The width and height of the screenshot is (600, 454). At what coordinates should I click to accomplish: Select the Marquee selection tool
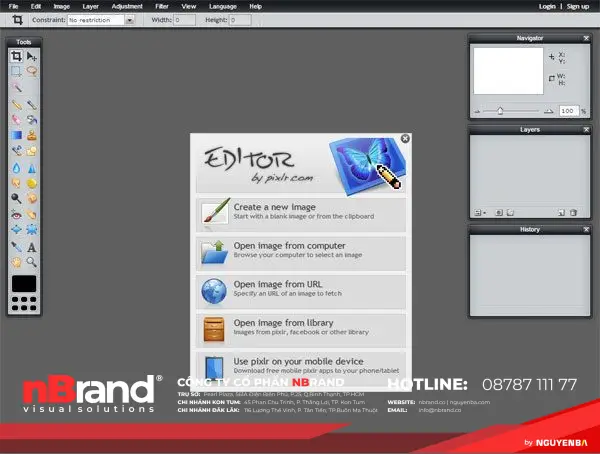click(x=16, y=71)
